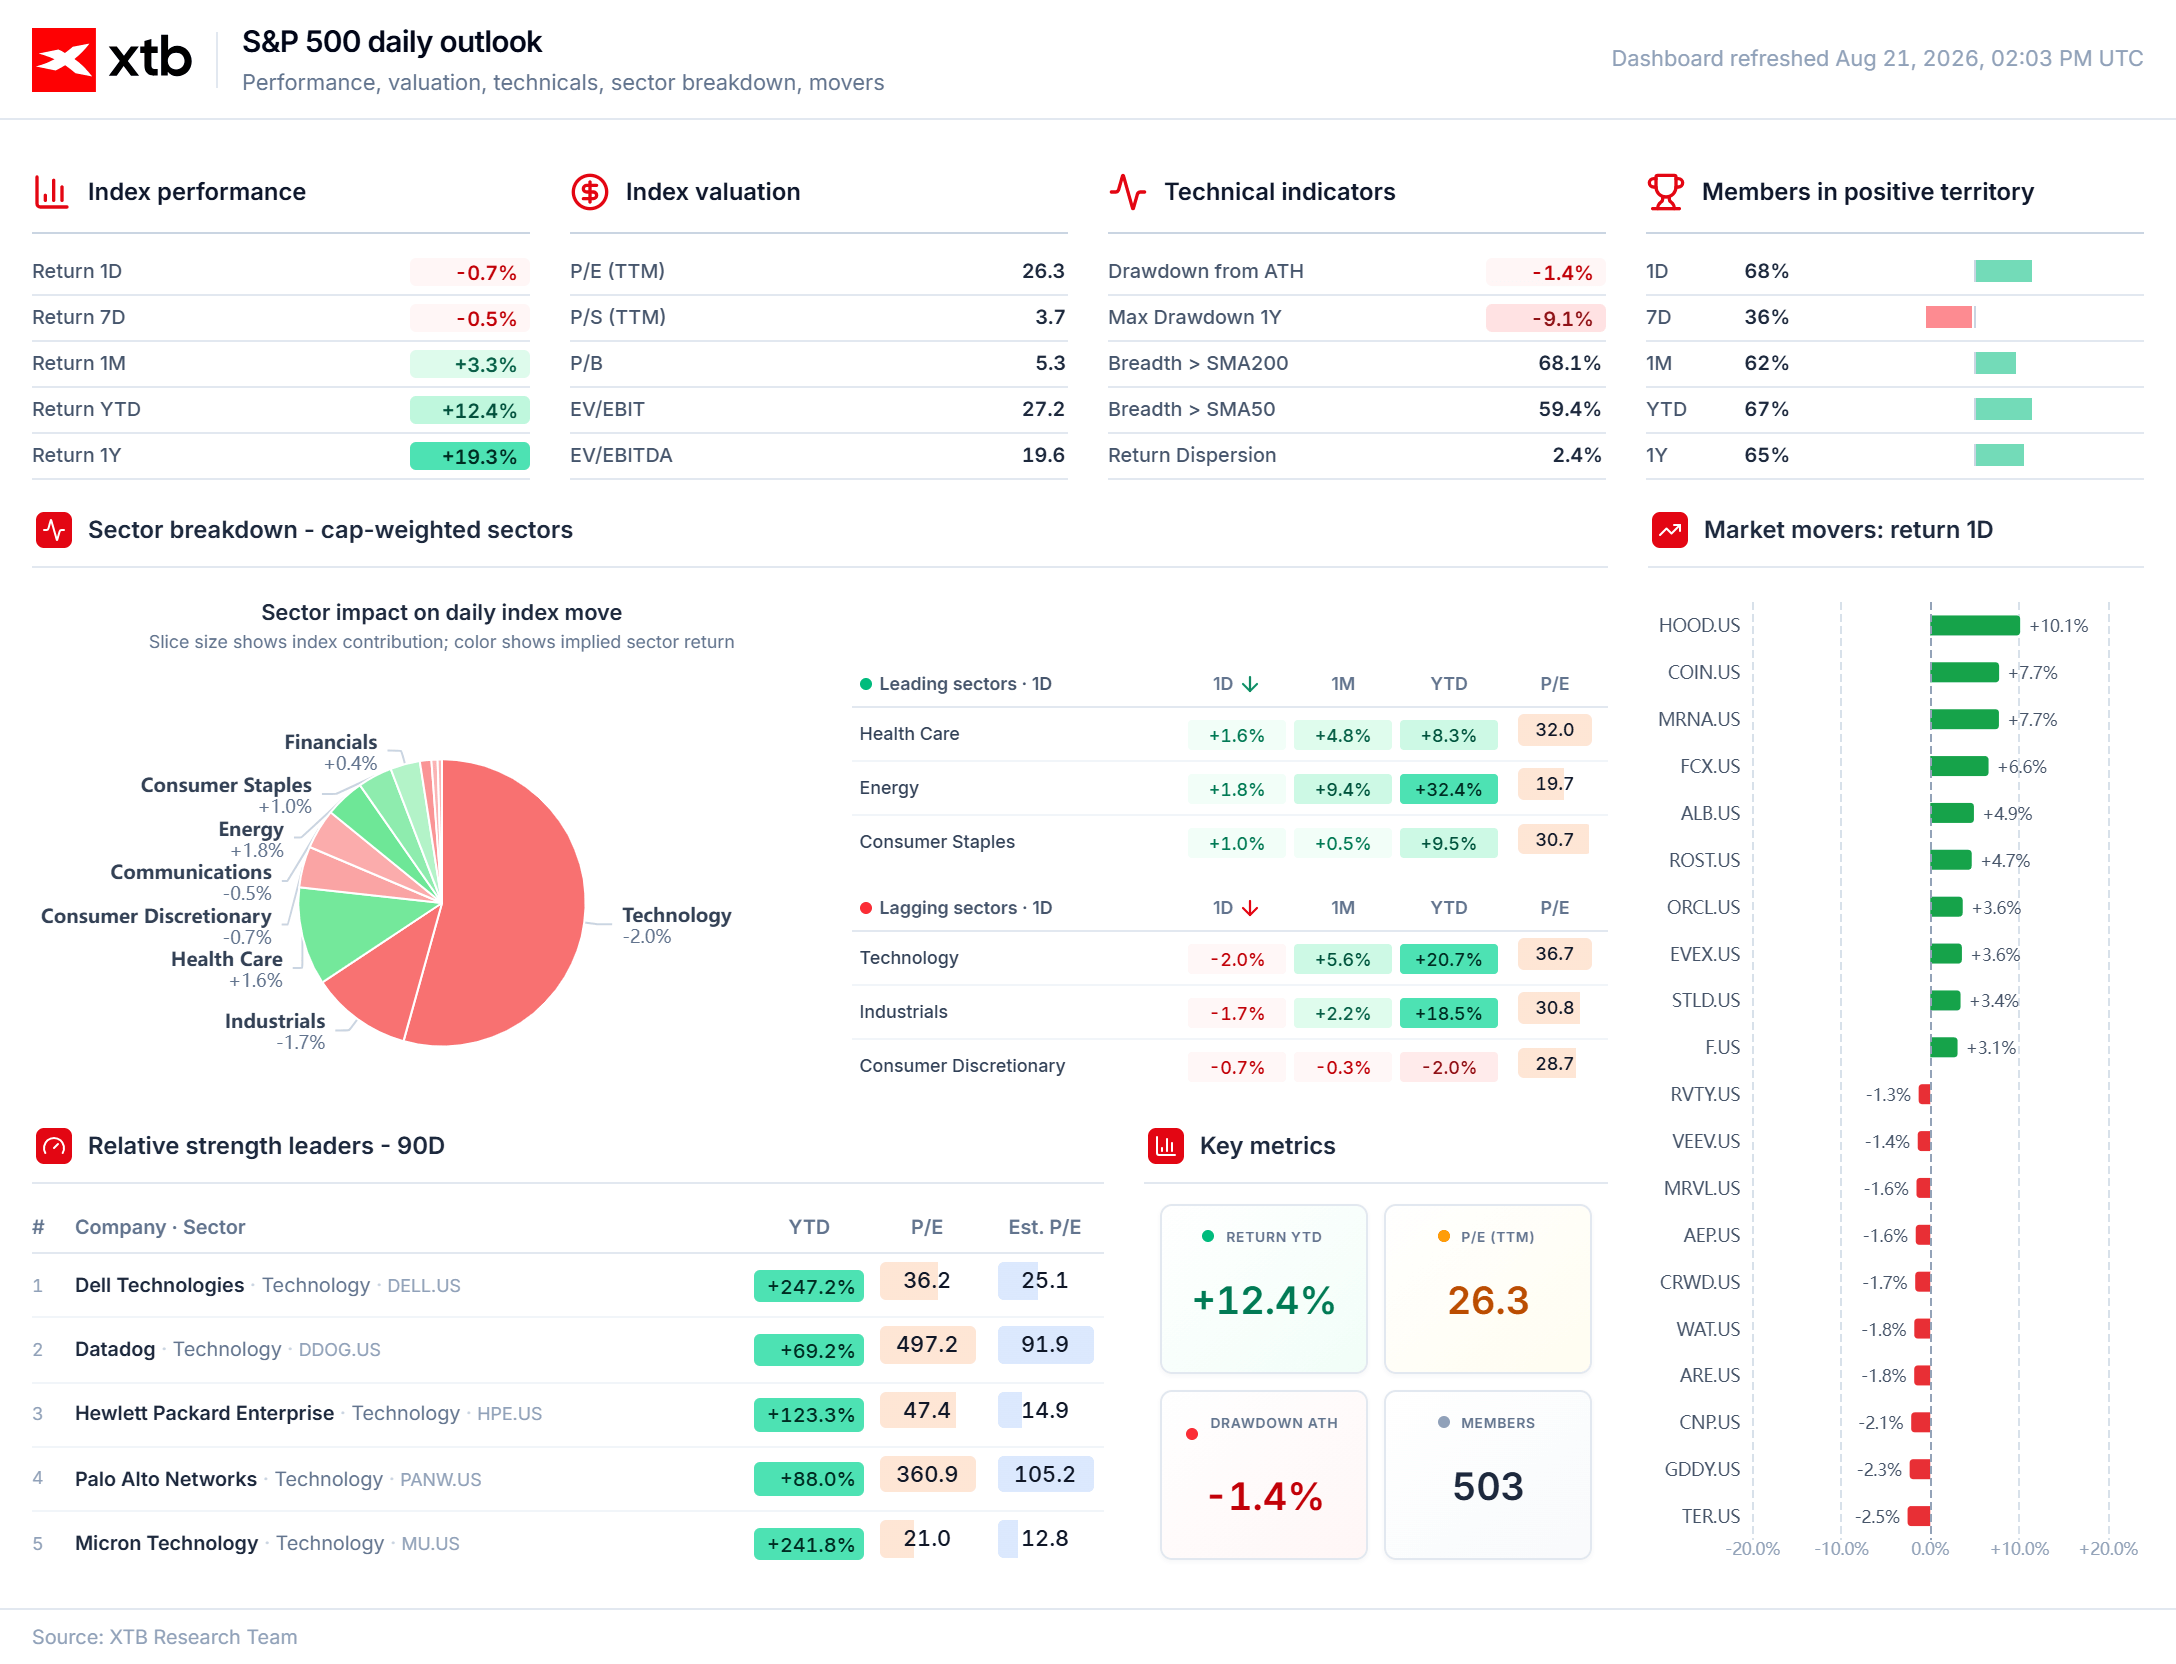This screenshot has height=1664, width=2176.
Task: Click the Return Dispersion value 2.4%
Action: point(1577,455)
